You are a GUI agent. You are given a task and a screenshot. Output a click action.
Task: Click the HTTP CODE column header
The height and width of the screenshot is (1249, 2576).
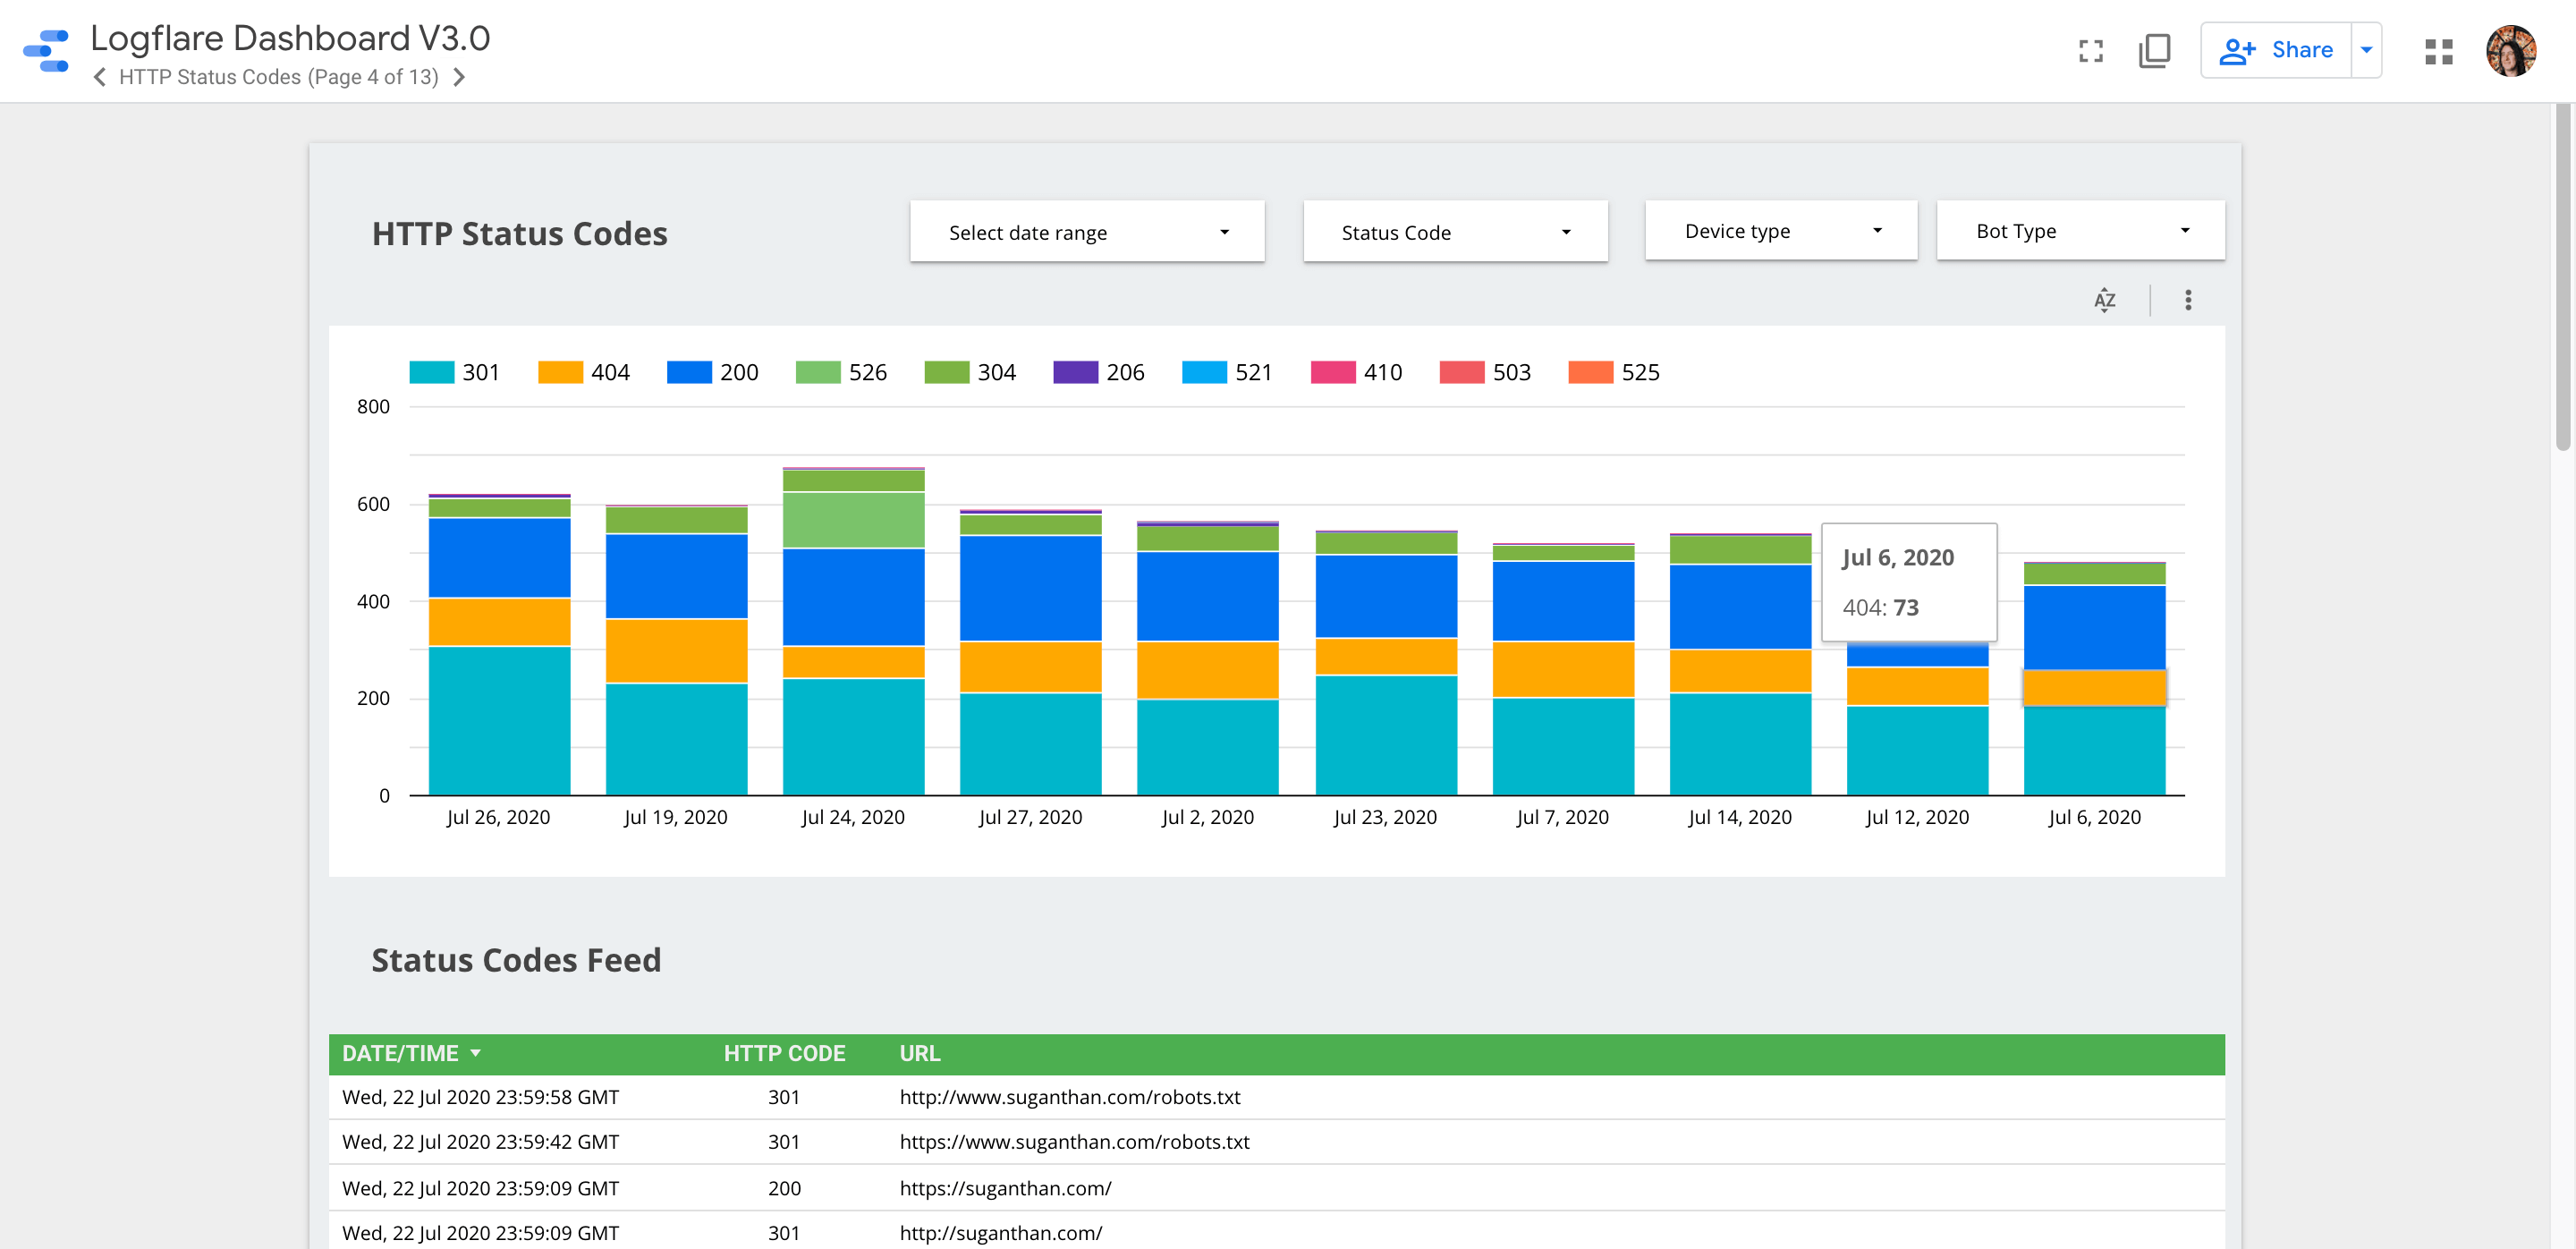(x=784, y=1053)
